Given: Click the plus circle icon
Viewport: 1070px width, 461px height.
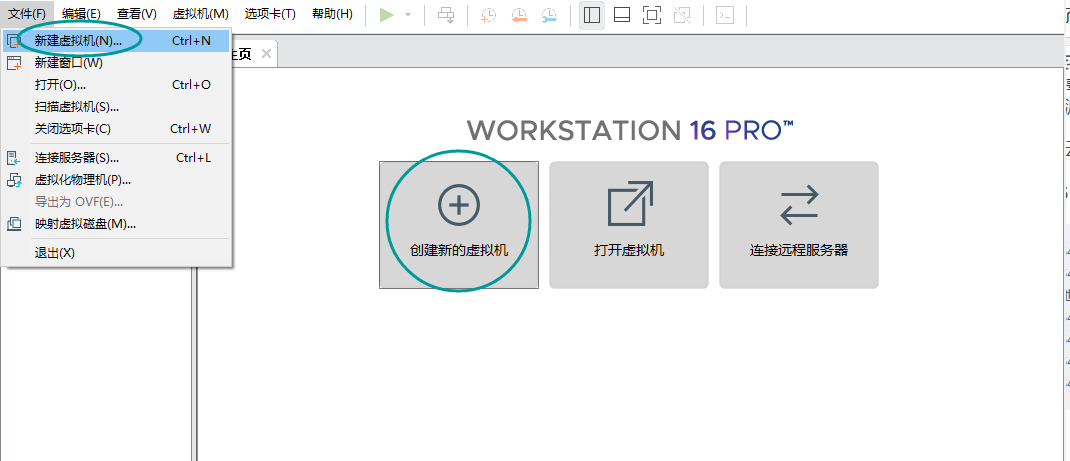Looking at the screenshot, I should [x=459, y=204].
